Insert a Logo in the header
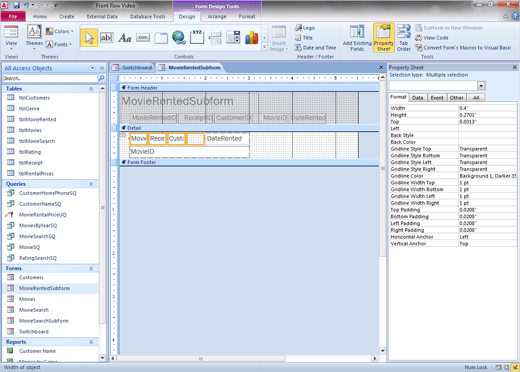This screenshot has height=372, width=520. (305, 28)
